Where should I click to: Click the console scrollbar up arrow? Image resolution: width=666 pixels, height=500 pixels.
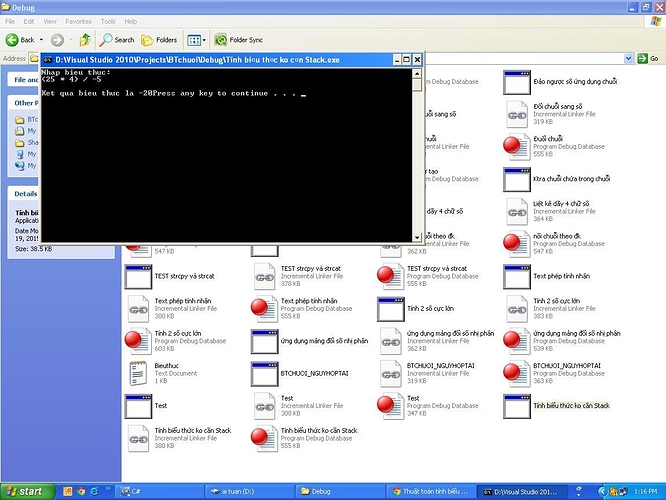click(x=417, y=73)
